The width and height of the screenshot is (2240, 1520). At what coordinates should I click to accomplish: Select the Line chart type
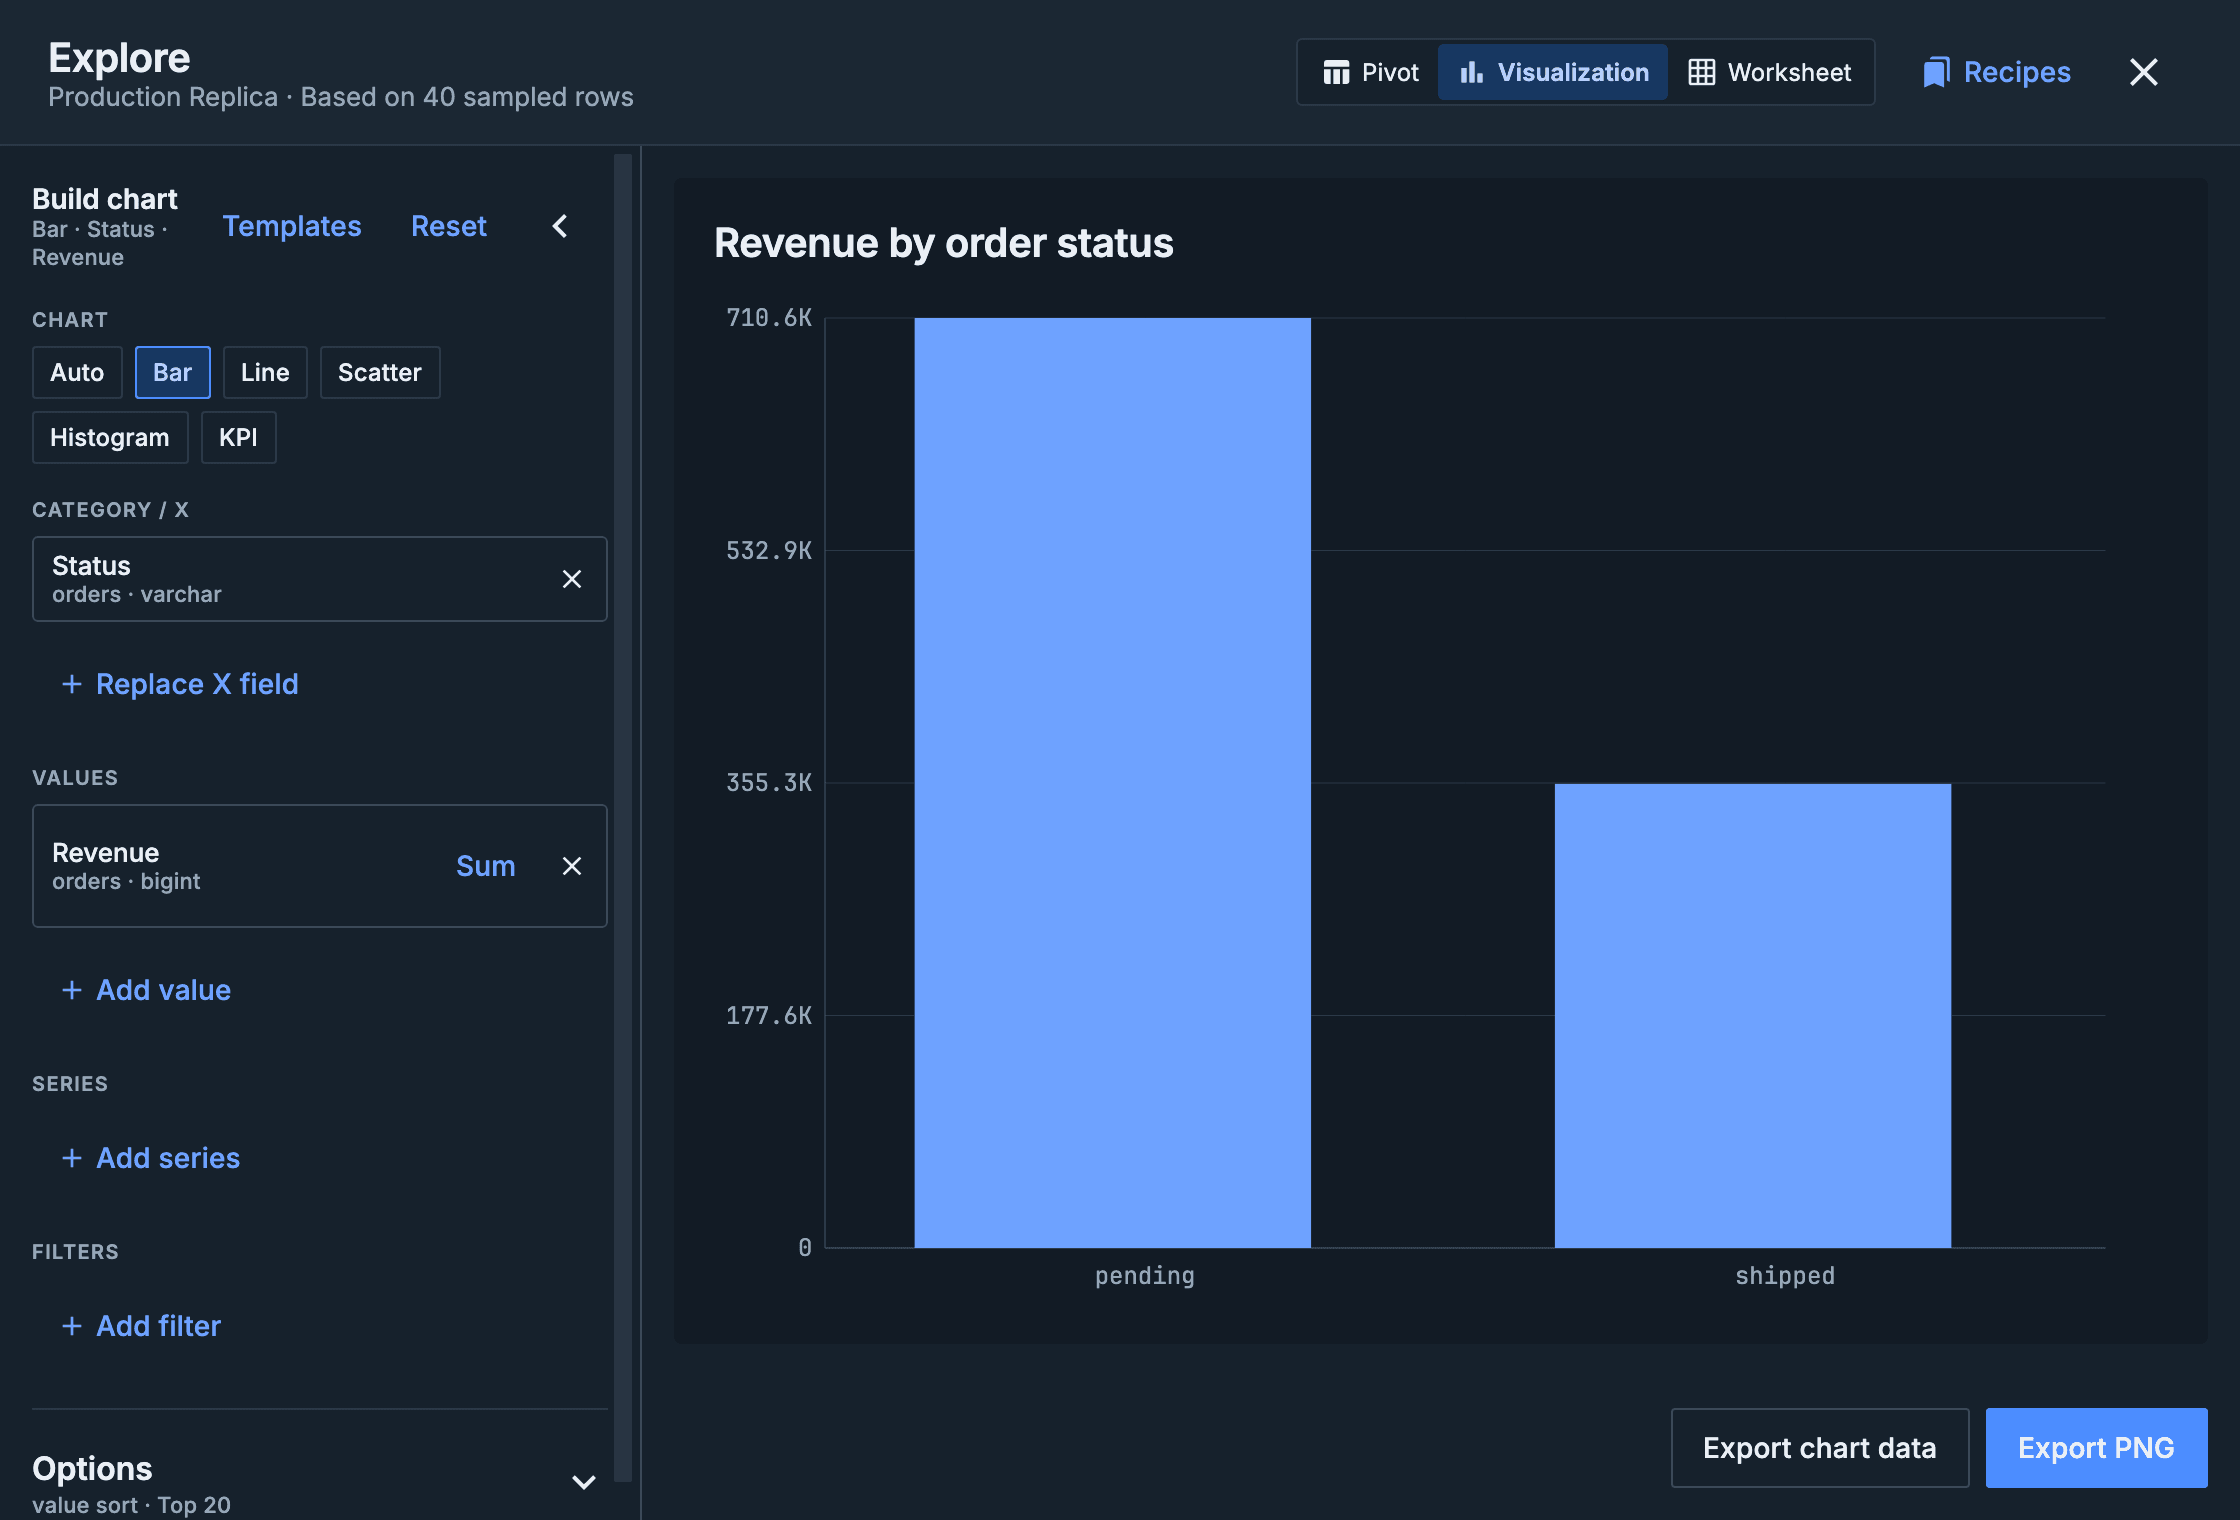pyautogui.click(x=265, y=372)
